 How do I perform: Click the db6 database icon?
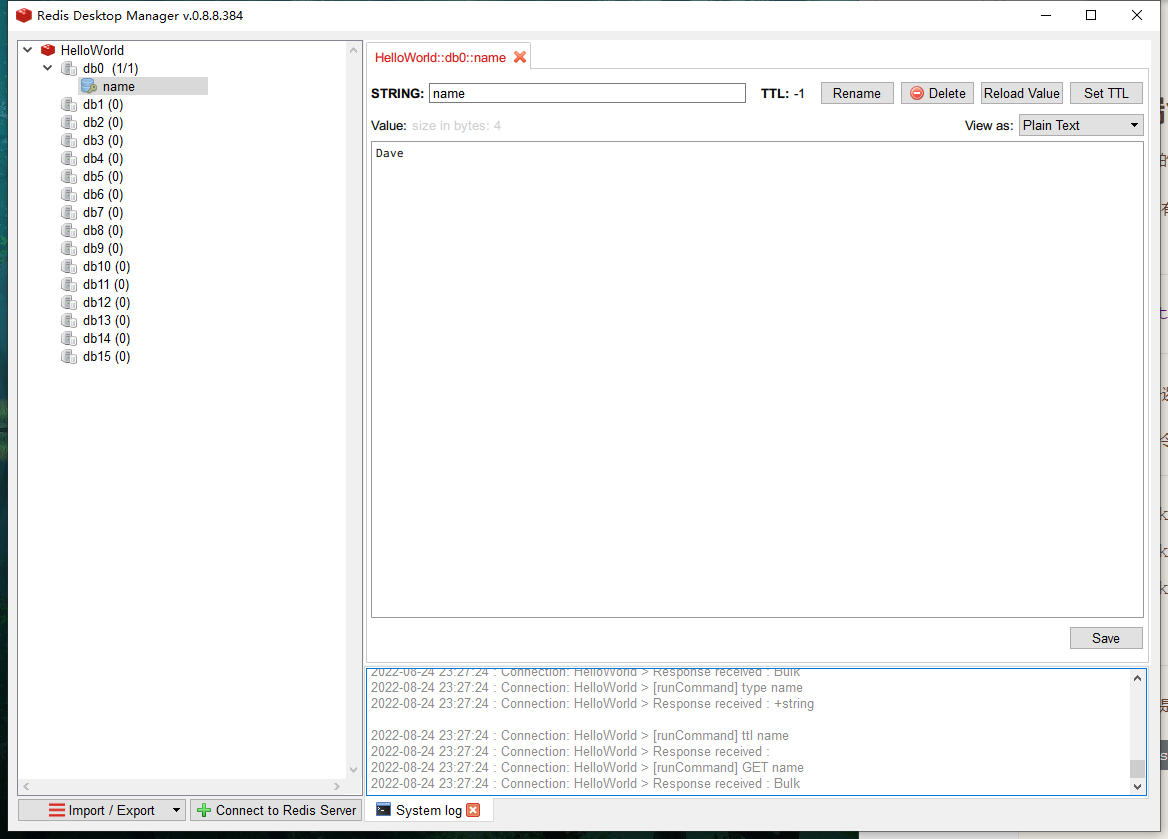[x=69, y=194]
